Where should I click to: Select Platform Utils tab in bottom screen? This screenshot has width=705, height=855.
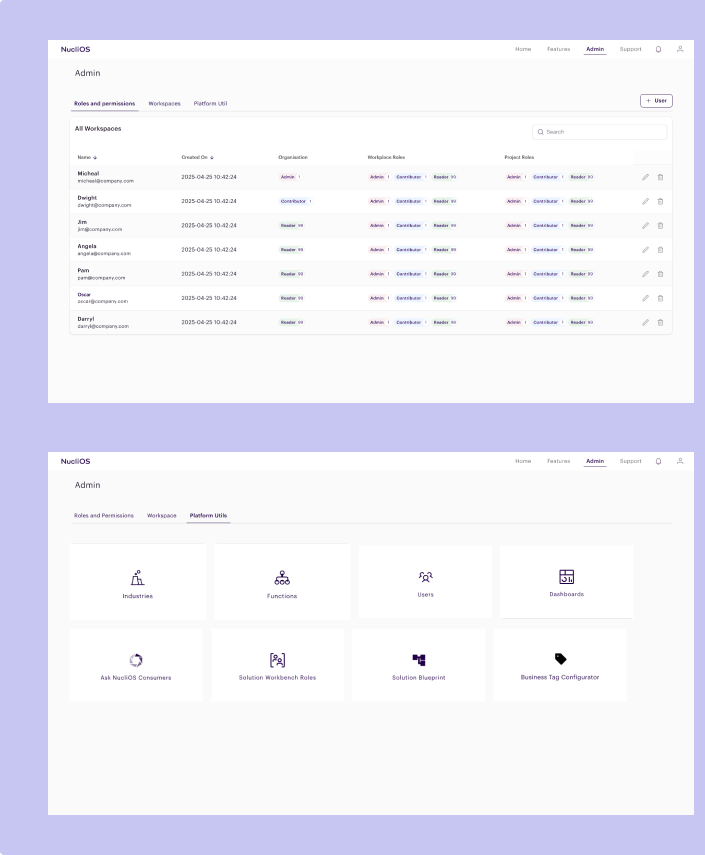click(208, 515)
